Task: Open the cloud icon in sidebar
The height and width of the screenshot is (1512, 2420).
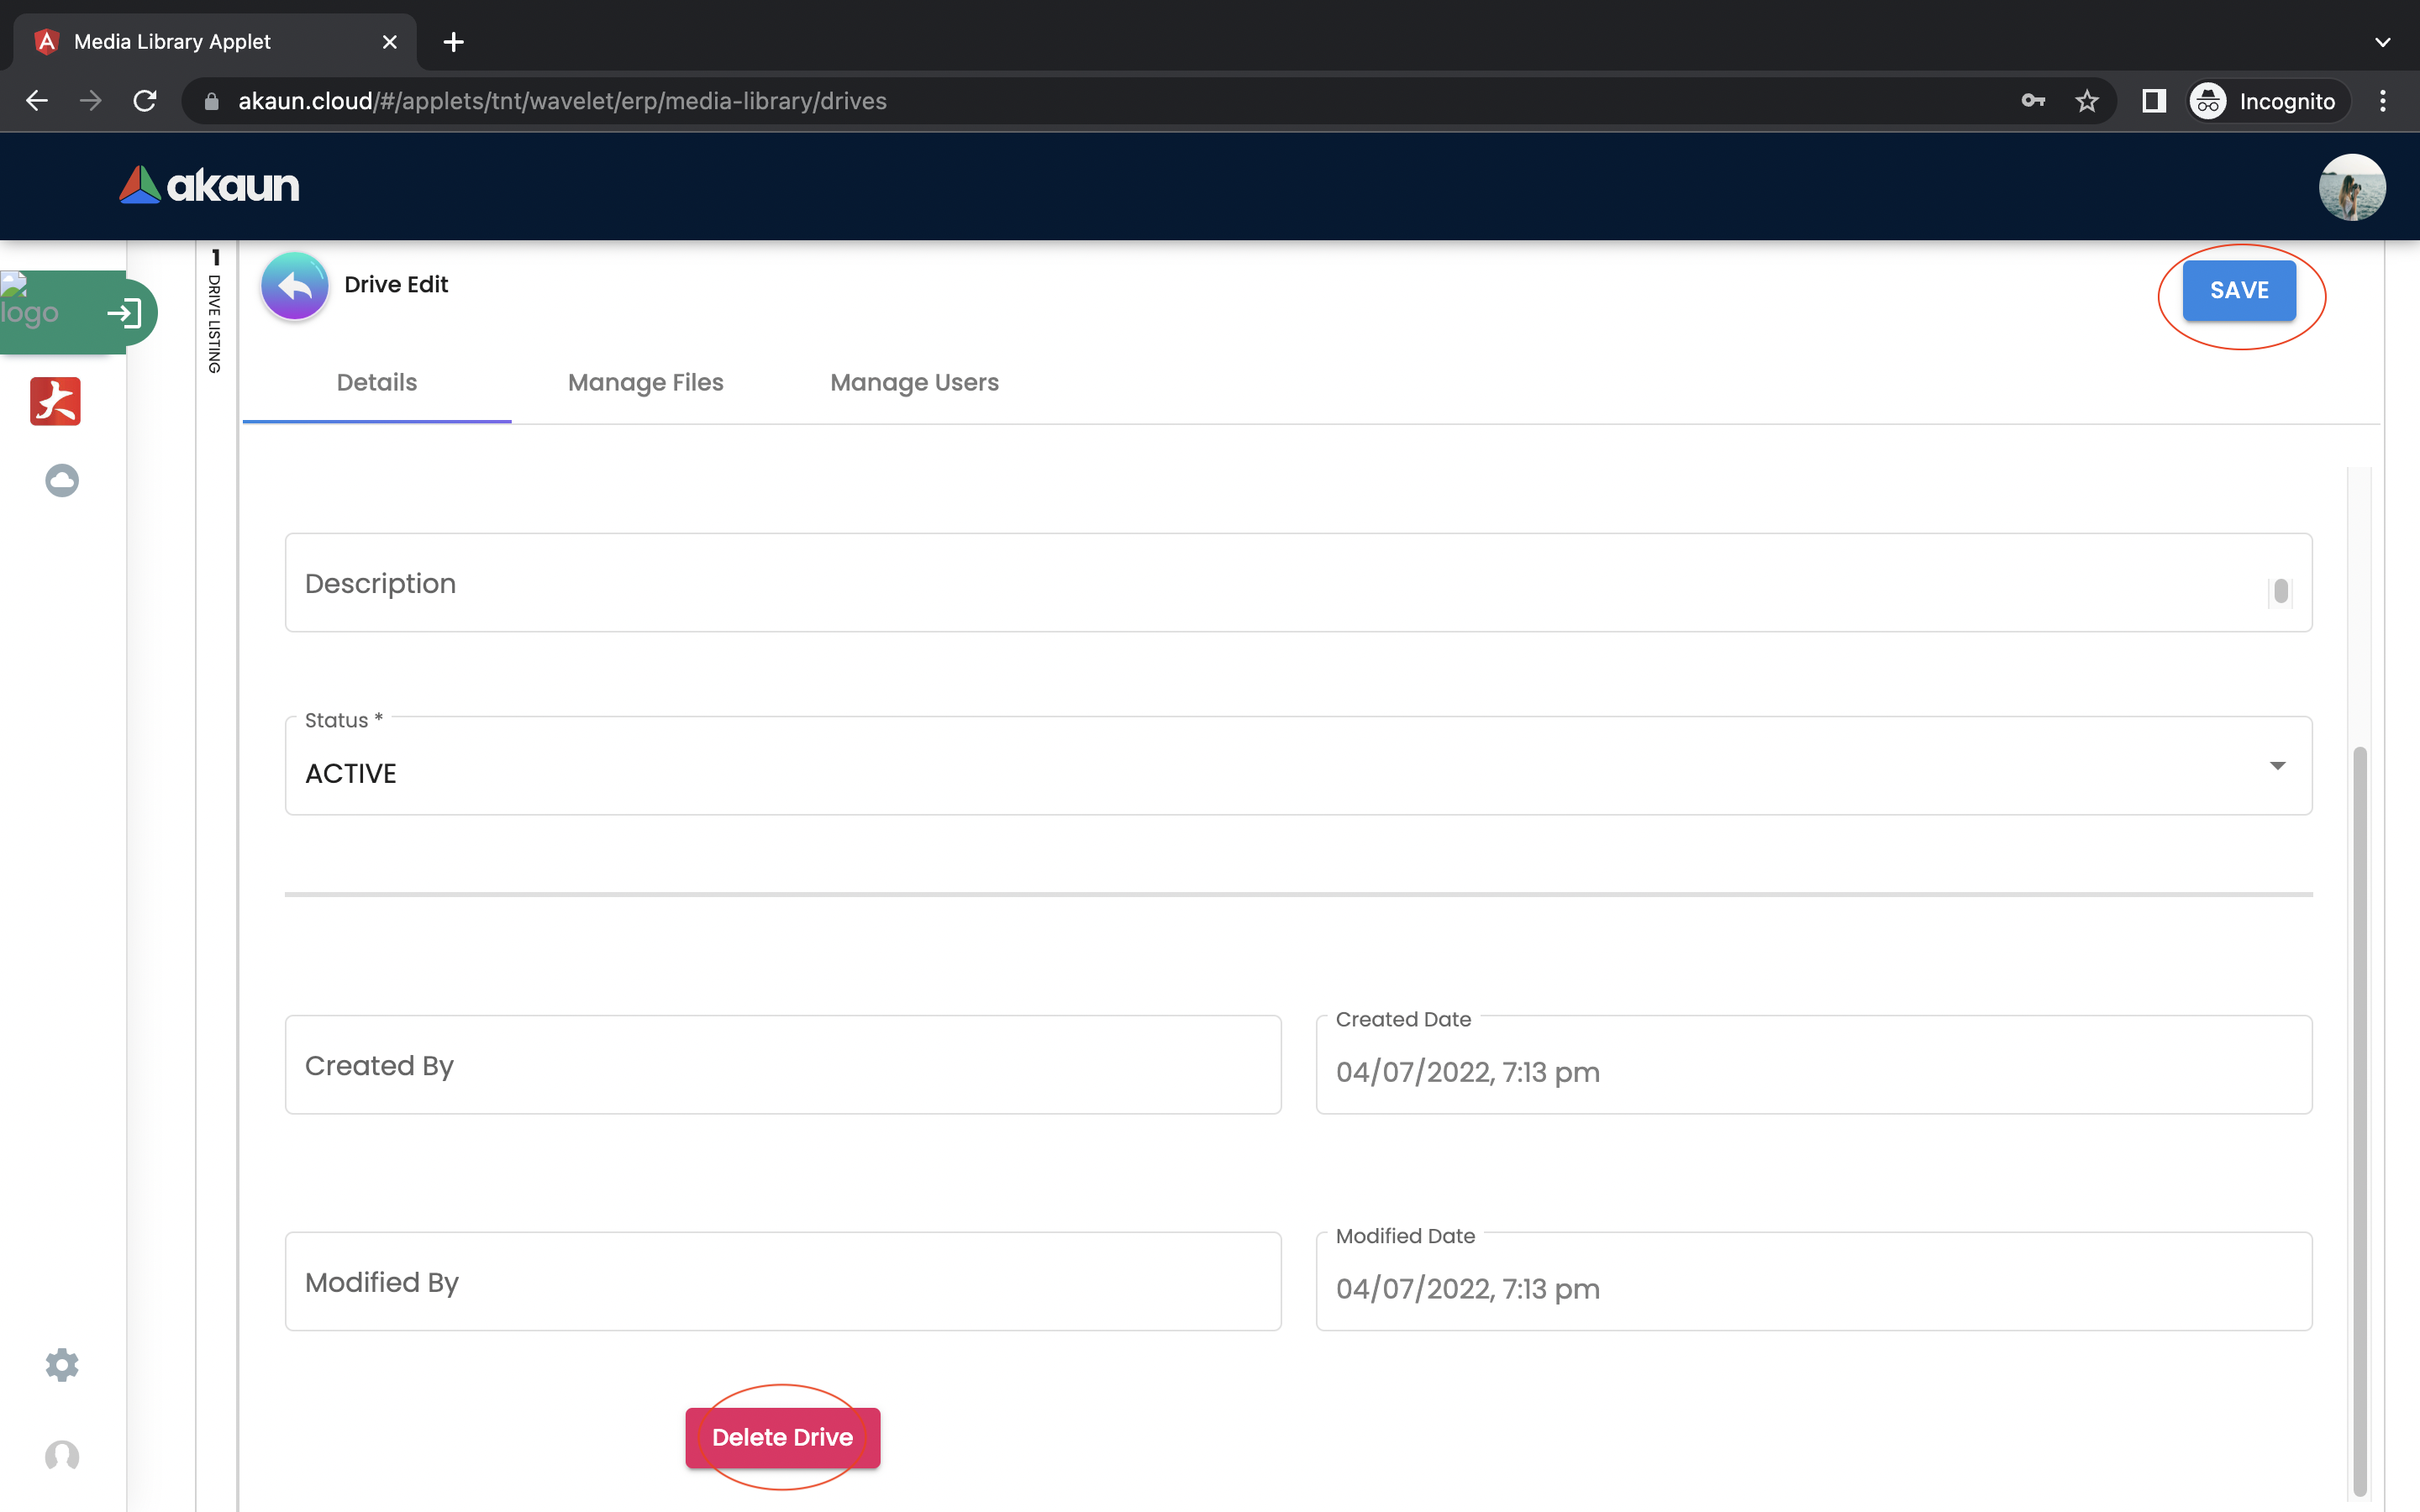Action: tap(61, 480)
